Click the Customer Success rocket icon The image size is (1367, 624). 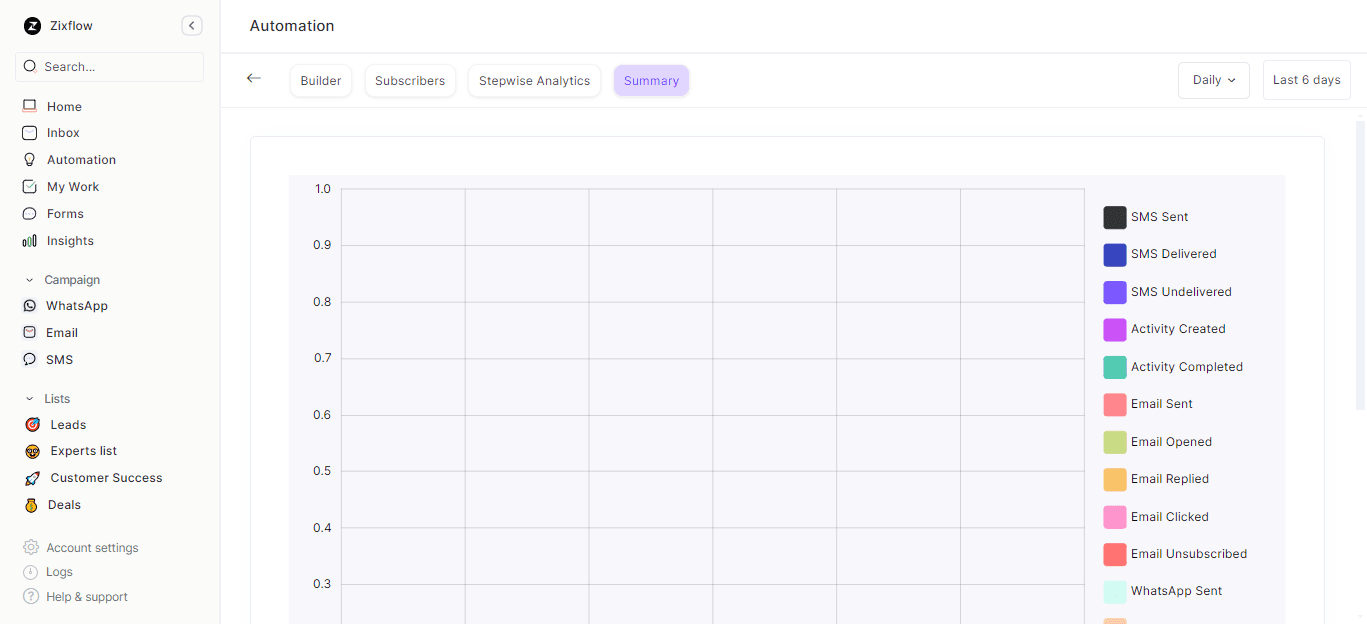[x=32, y=478]
